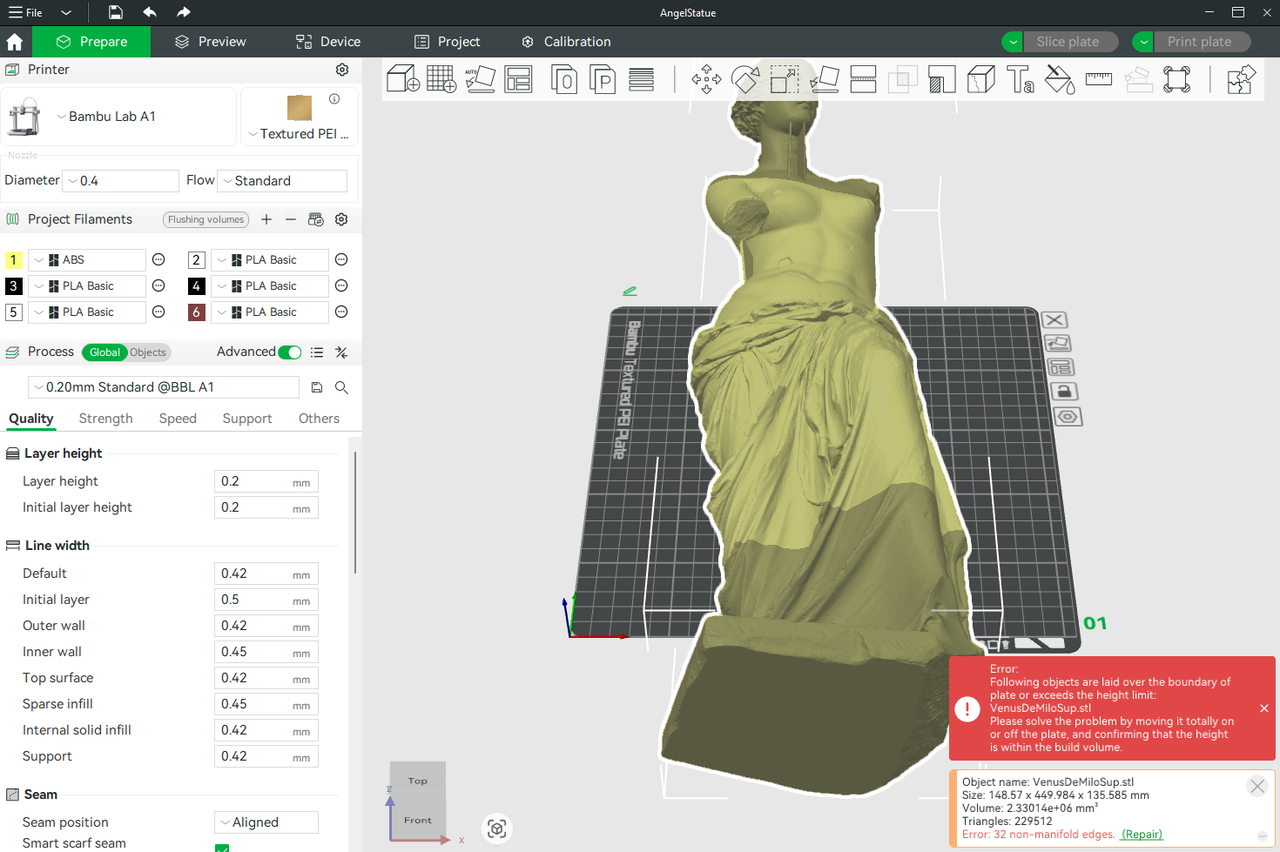Open the Strength settings tab
Image resolution: width=1280 pixels, height=852 pixels.
(x=106, y=418)
